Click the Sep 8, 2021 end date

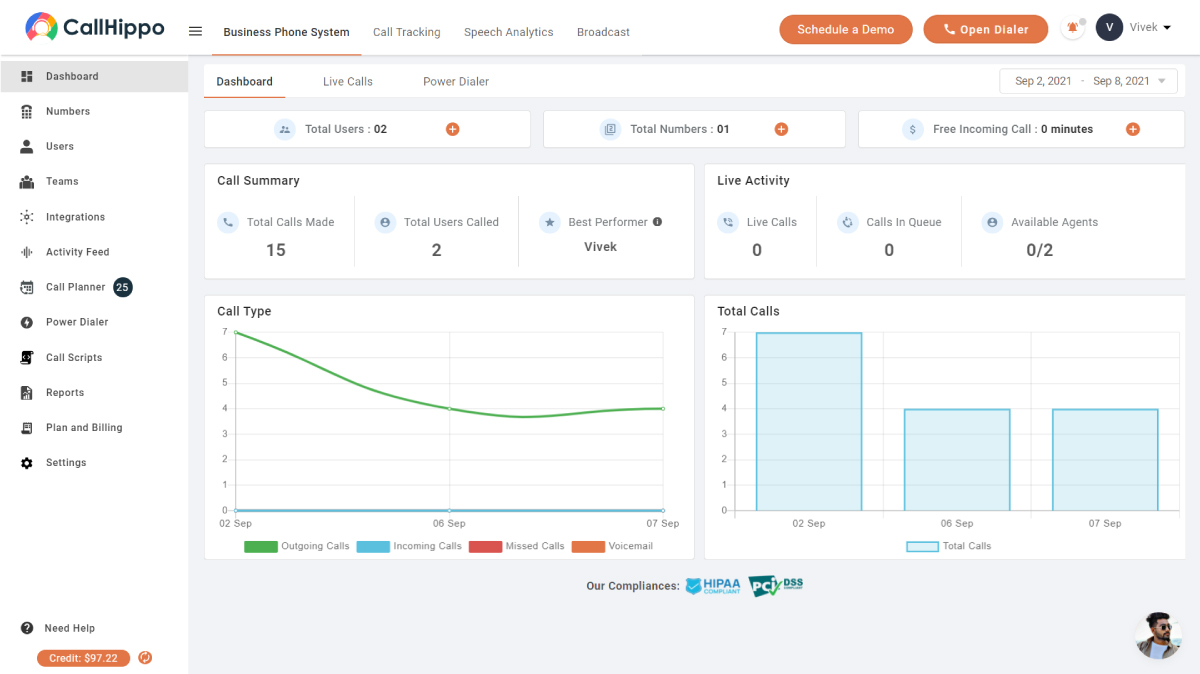pos(1121,81)
